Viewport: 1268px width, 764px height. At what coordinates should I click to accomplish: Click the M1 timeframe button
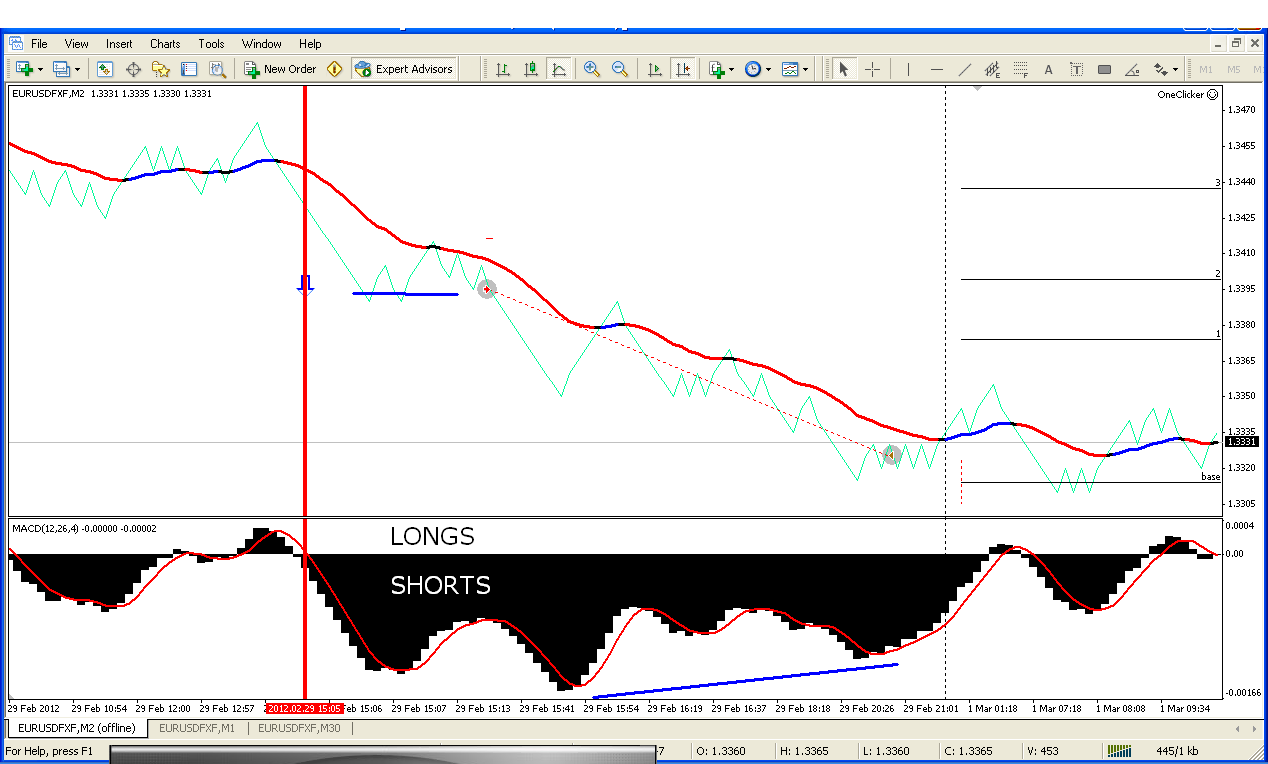pyautogui.click(x=1206, y=69)
